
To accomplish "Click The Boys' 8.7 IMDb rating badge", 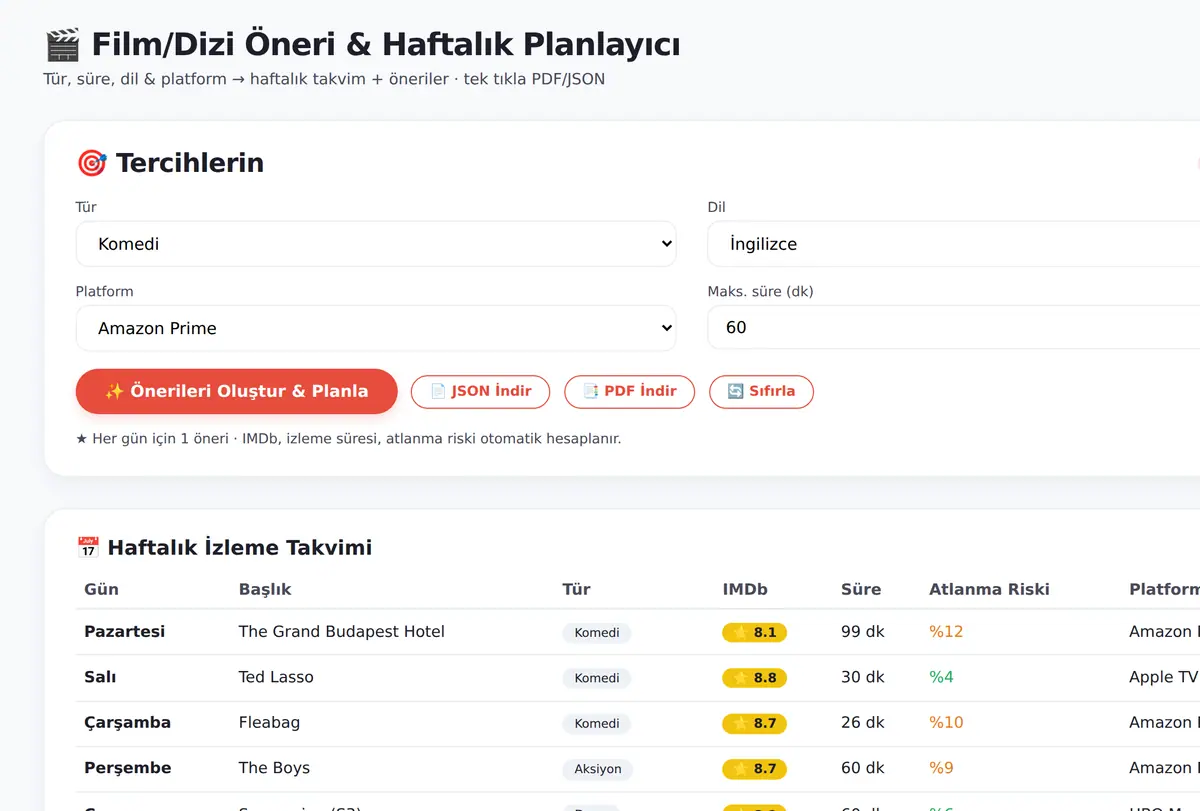I will [755, 769].
